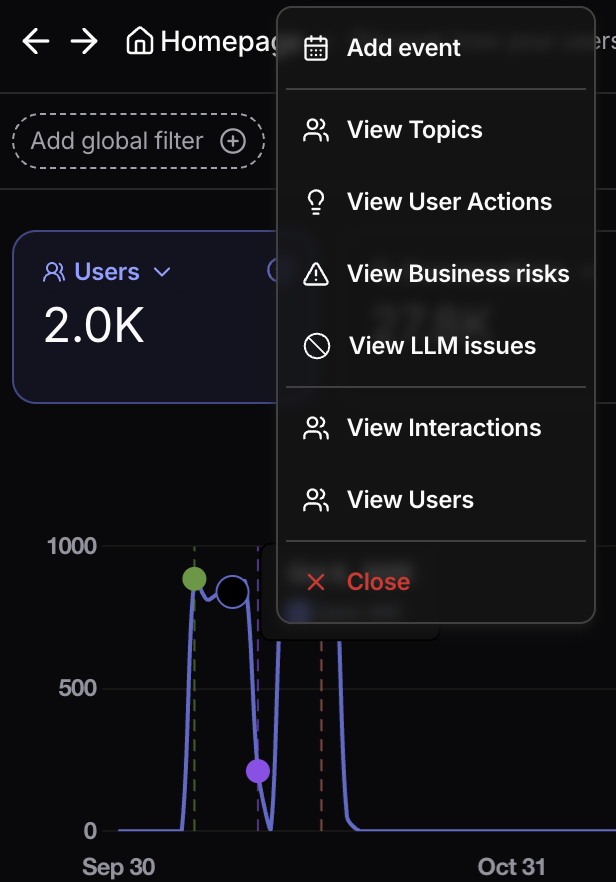Select the people icon next to View Topics
616x882 pixels.
(x=316, y=130)
